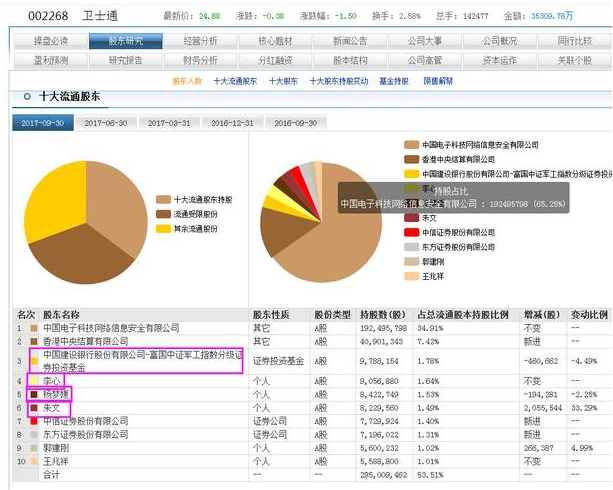Click the 变动比例 column header

point(590,314)
